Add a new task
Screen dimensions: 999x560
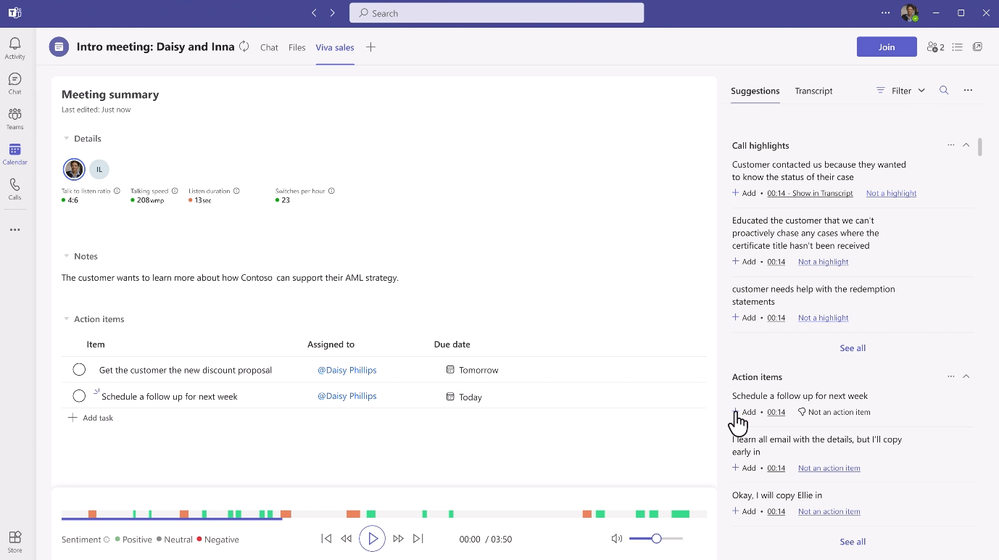pyautogui.click(x=90, y=418)
